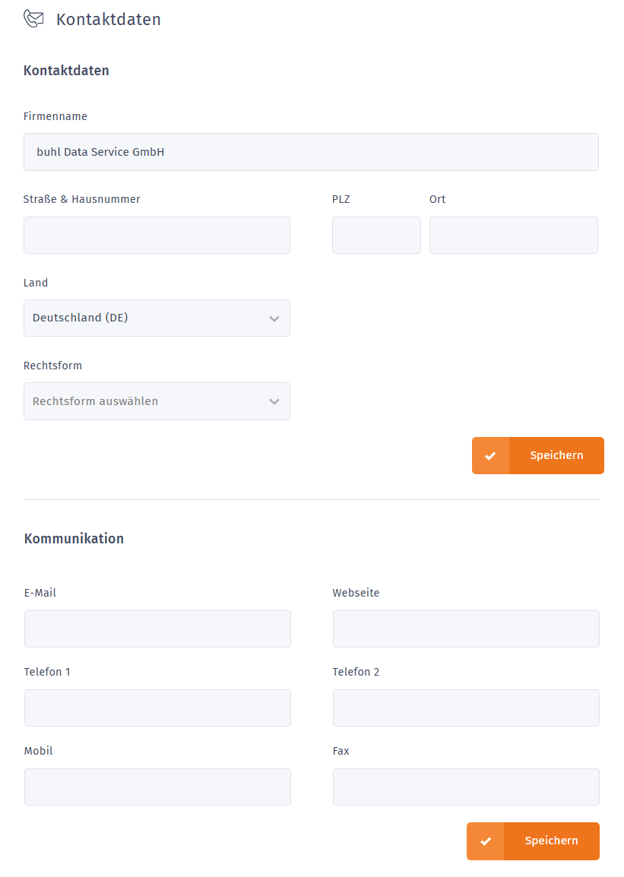Click into the Fax field
This screenshot has height=877, width=624.
tap(465, 787)
